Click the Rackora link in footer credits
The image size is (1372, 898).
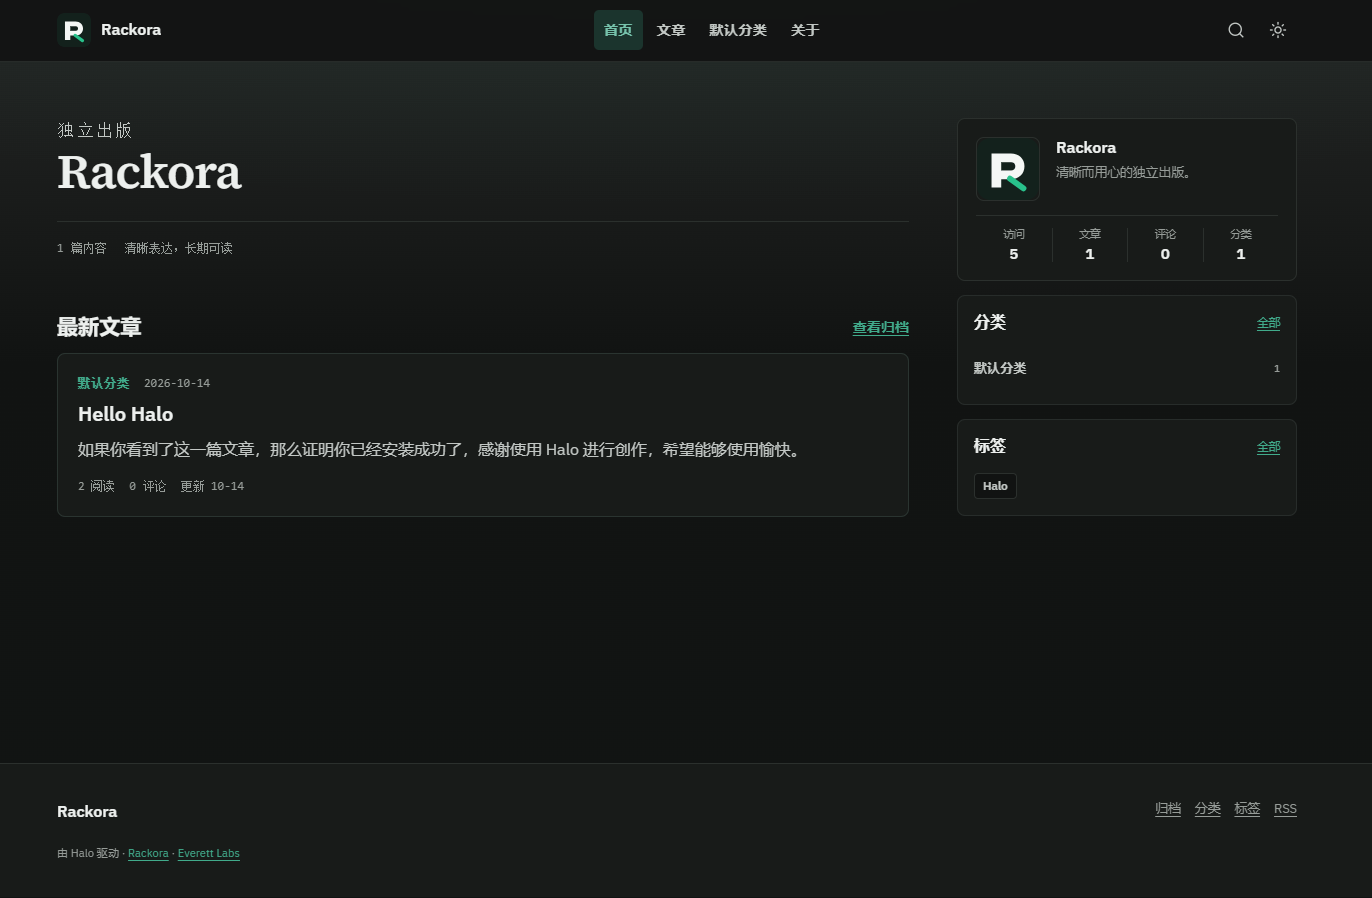point(148,854)
